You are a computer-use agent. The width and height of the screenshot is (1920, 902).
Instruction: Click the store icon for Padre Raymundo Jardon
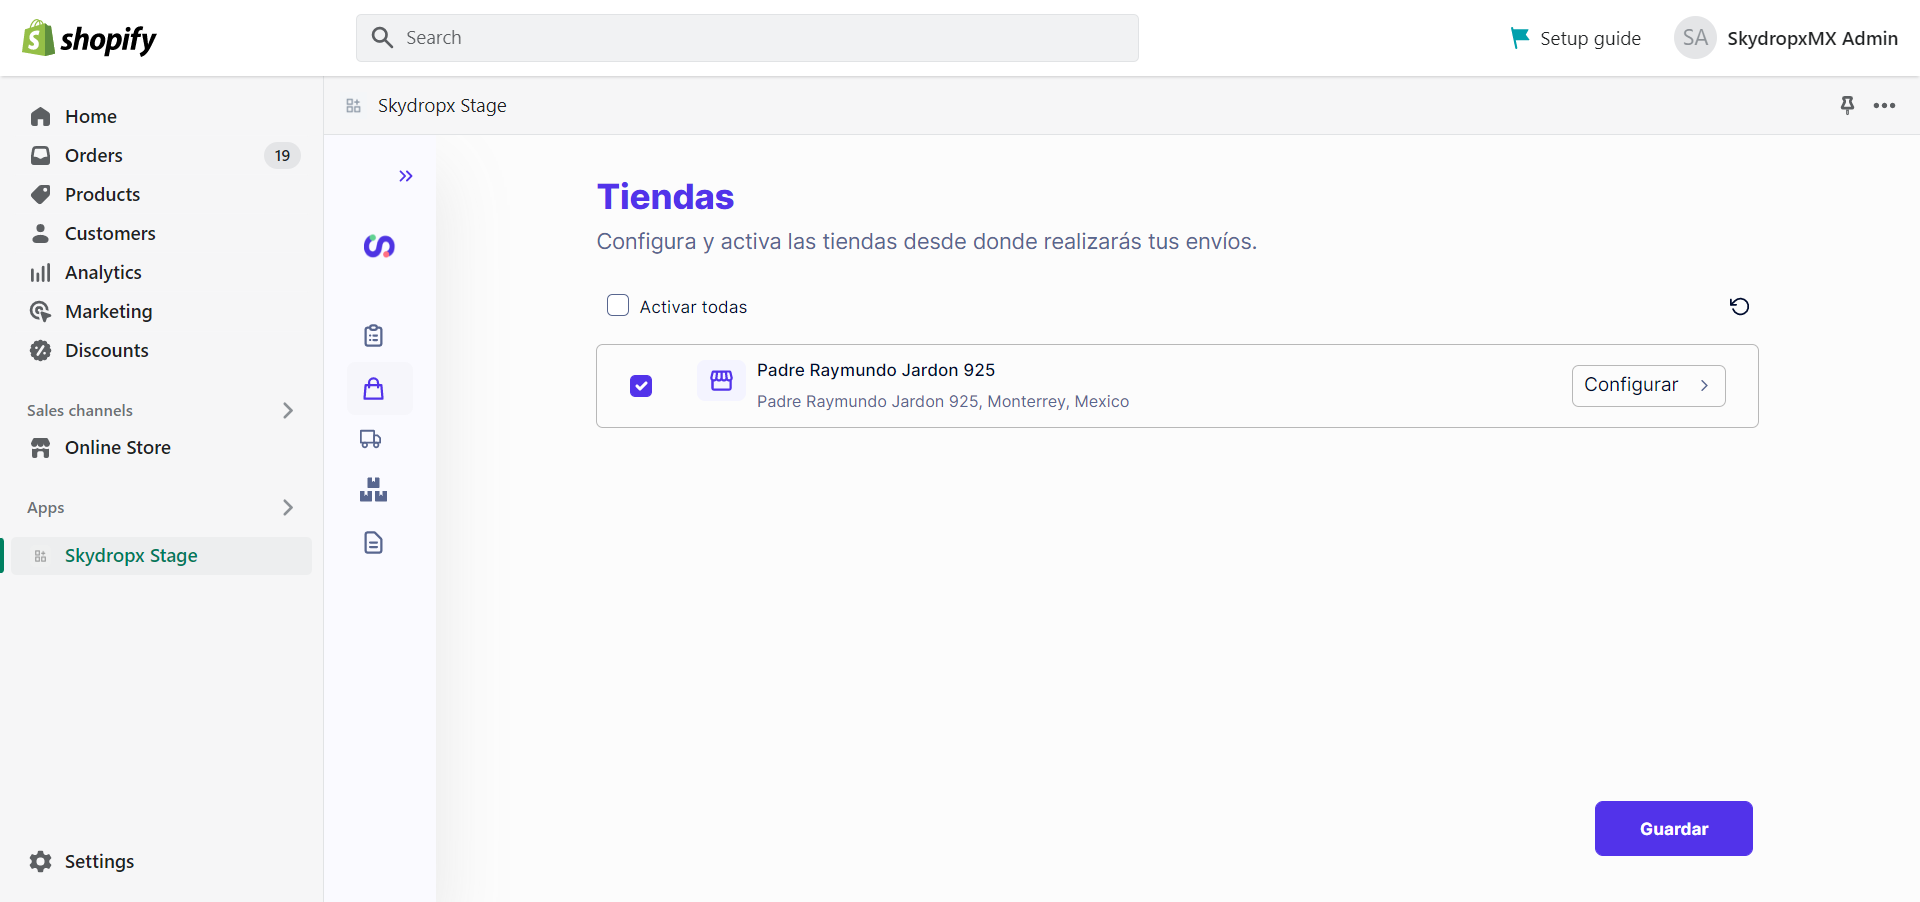(x=721, y=381)
